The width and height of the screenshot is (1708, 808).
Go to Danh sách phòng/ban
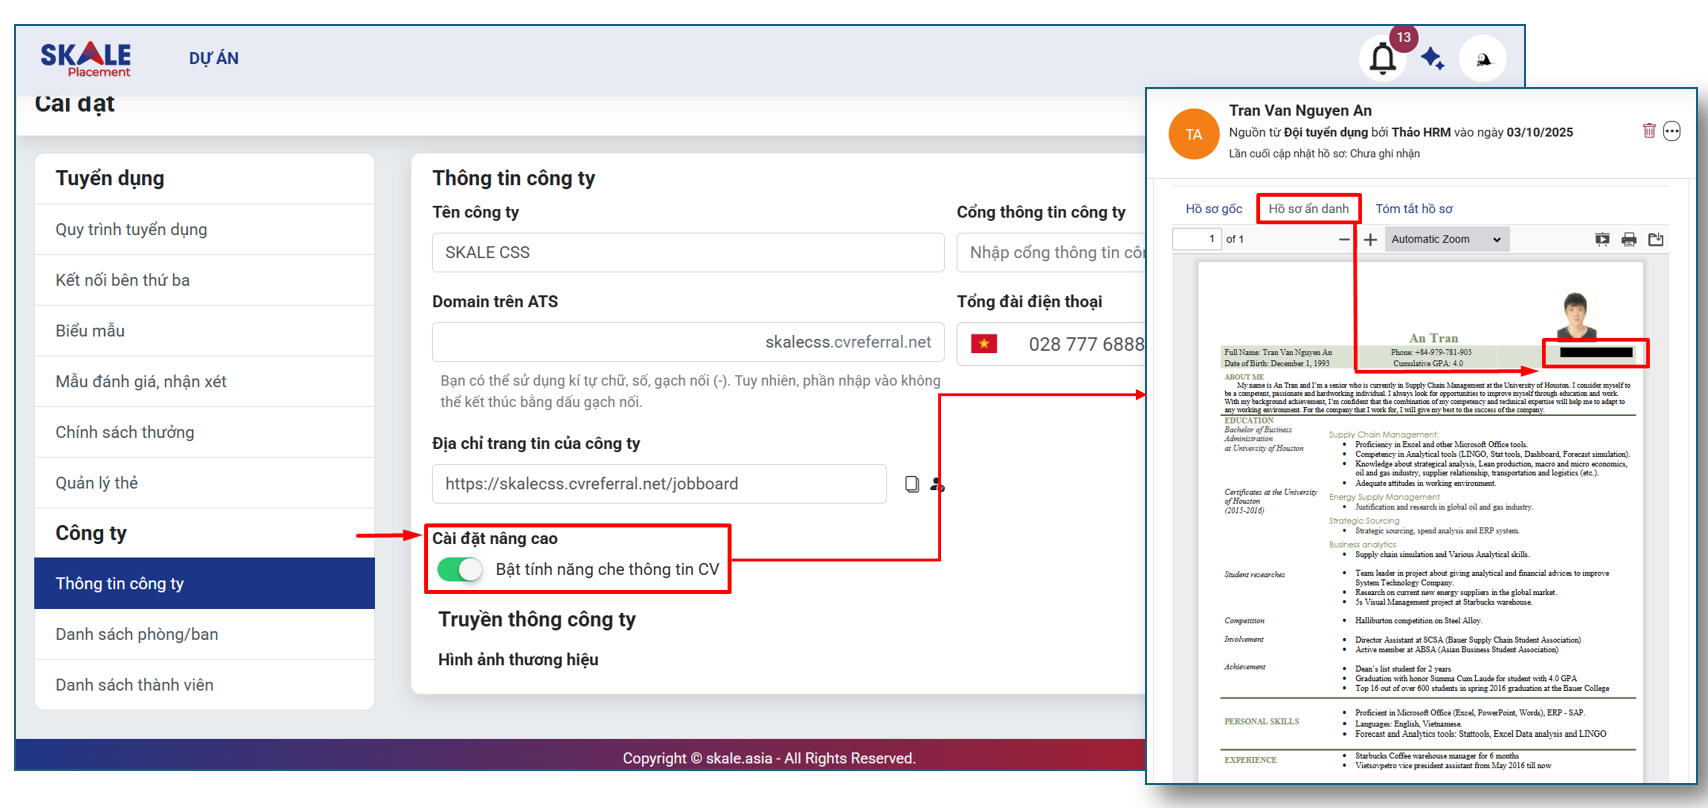pyautogui.click(x=136, y=634)
